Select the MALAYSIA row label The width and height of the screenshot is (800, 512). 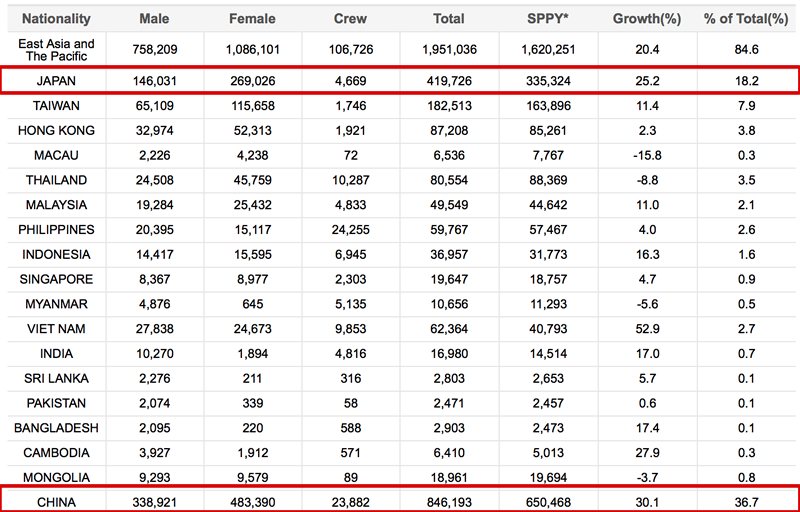[x=56, y=205]
